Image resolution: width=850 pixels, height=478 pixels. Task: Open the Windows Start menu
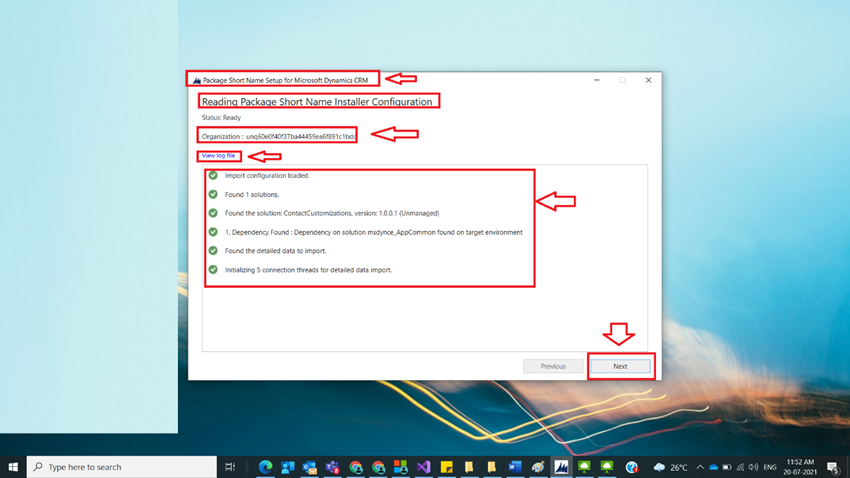point(13,467)
